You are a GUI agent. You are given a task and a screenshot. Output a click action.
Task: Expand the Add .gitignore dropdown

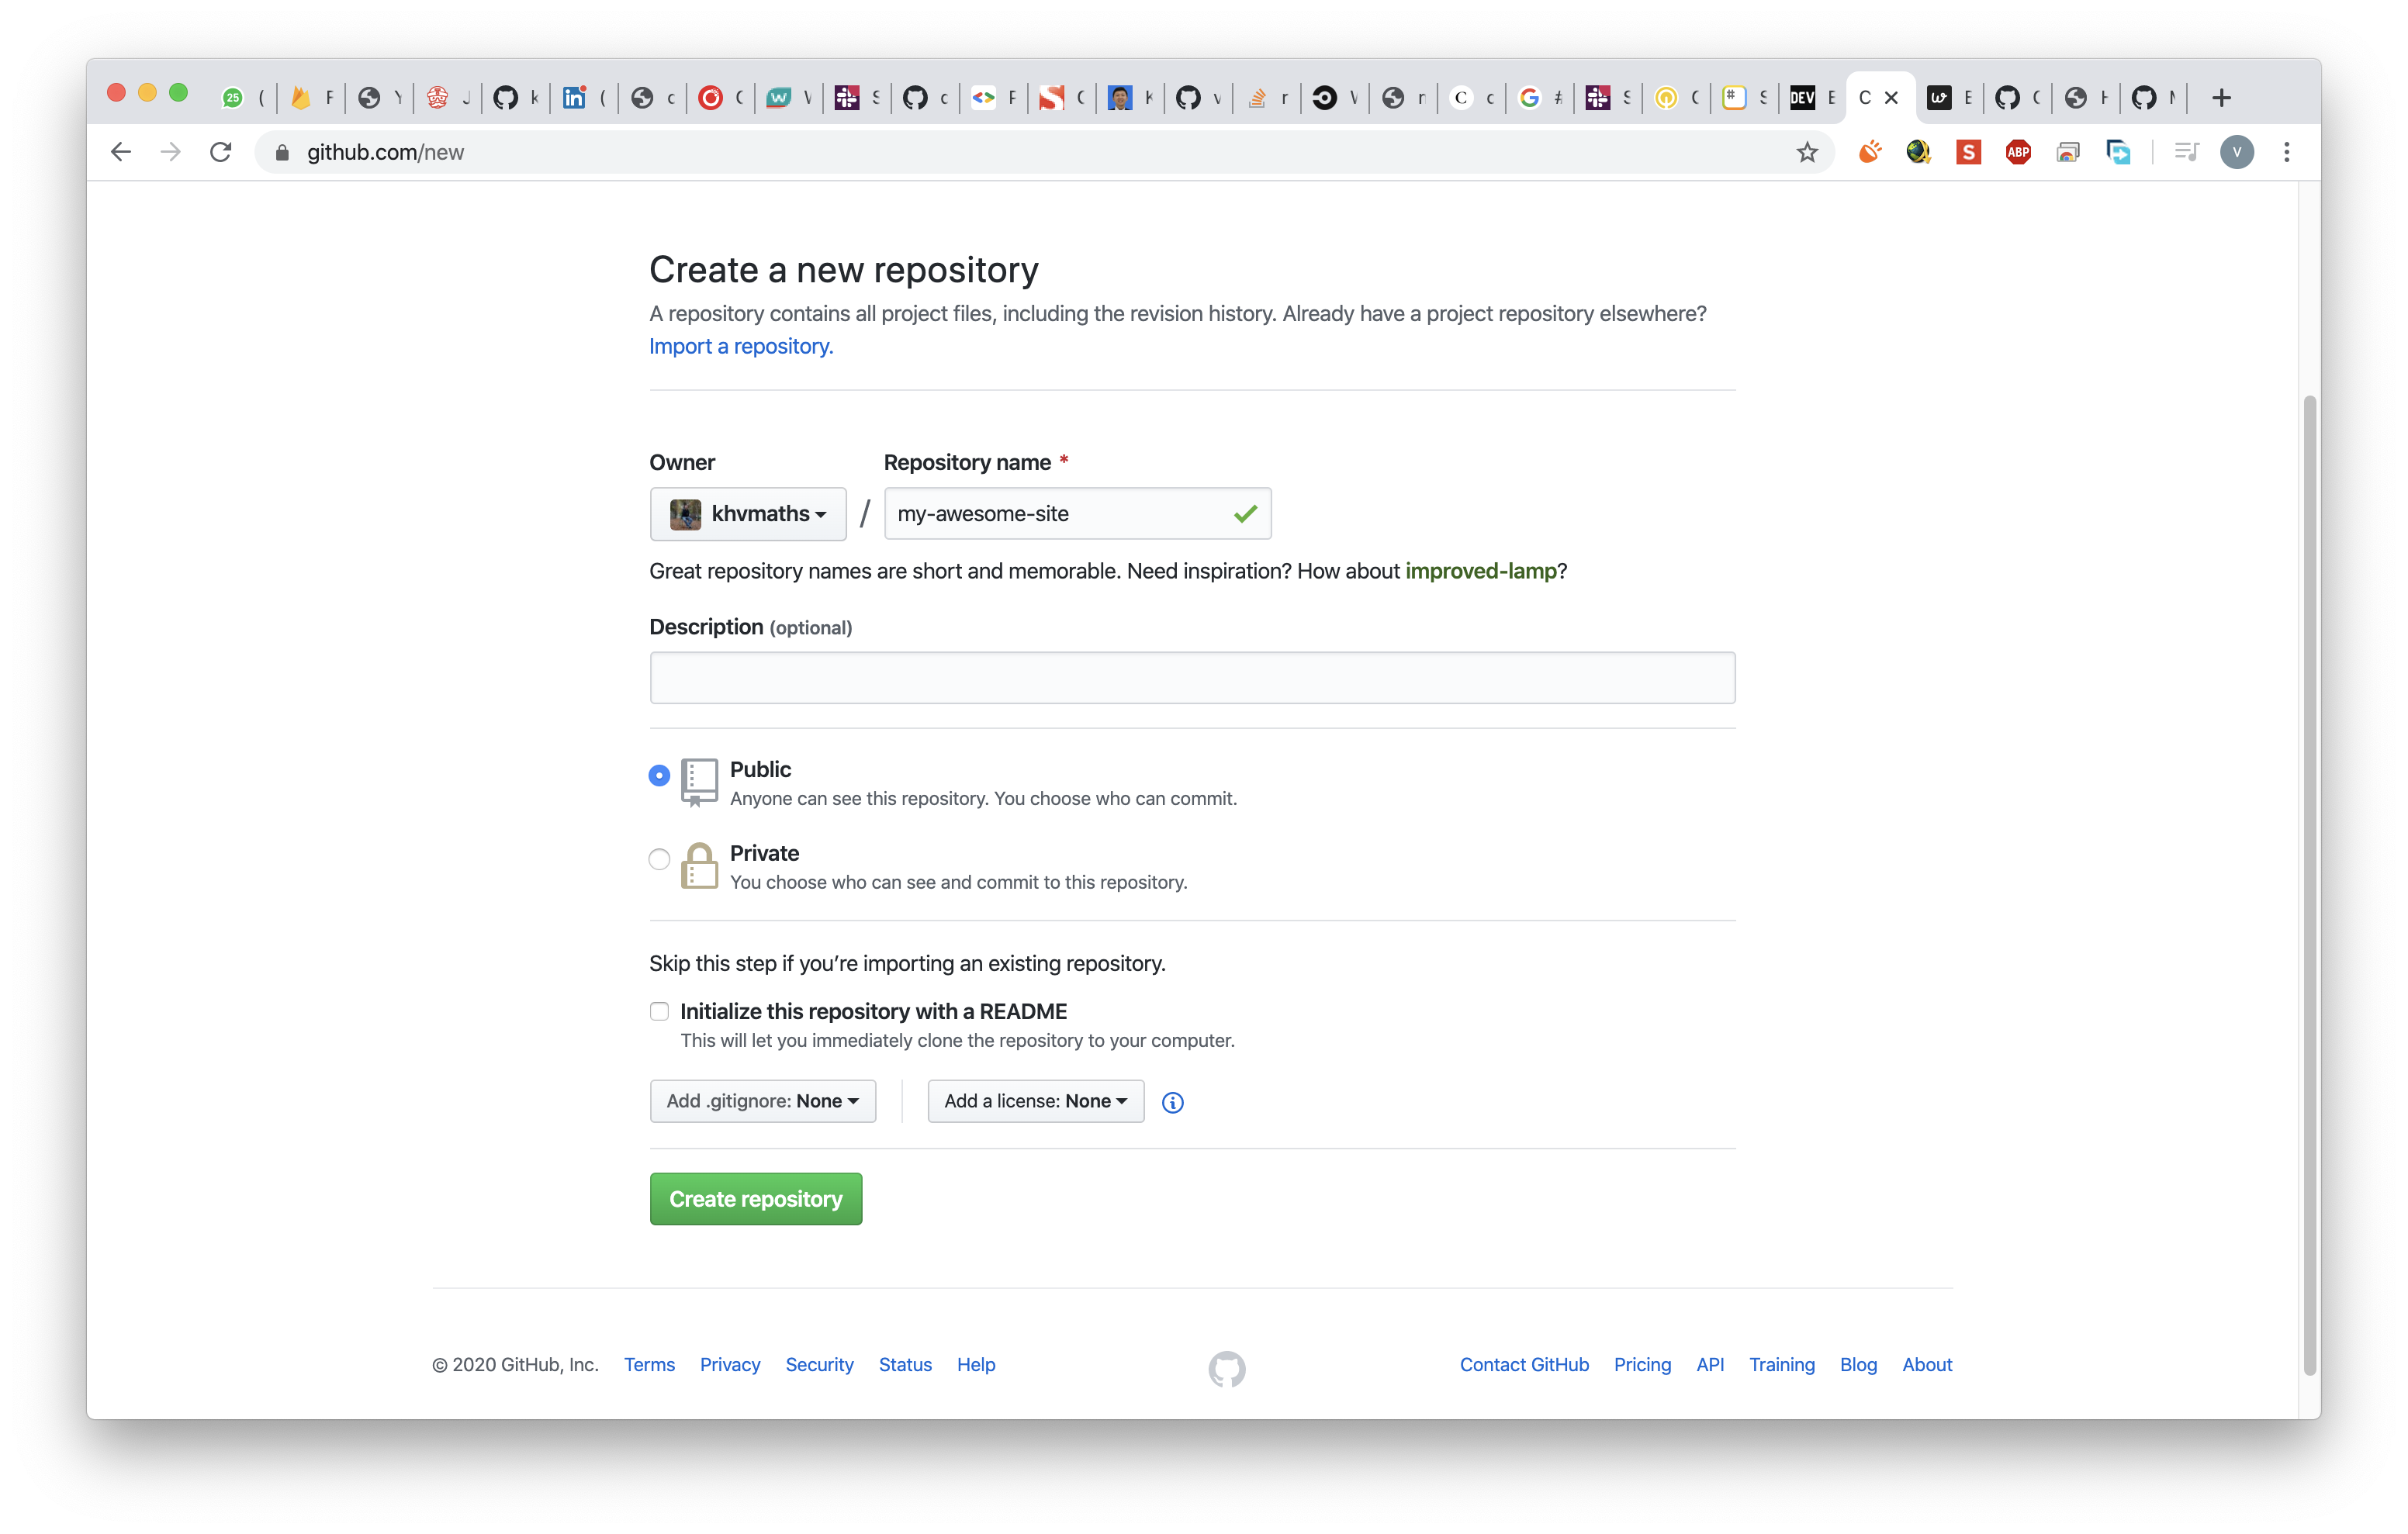[x=762, y=1101]
